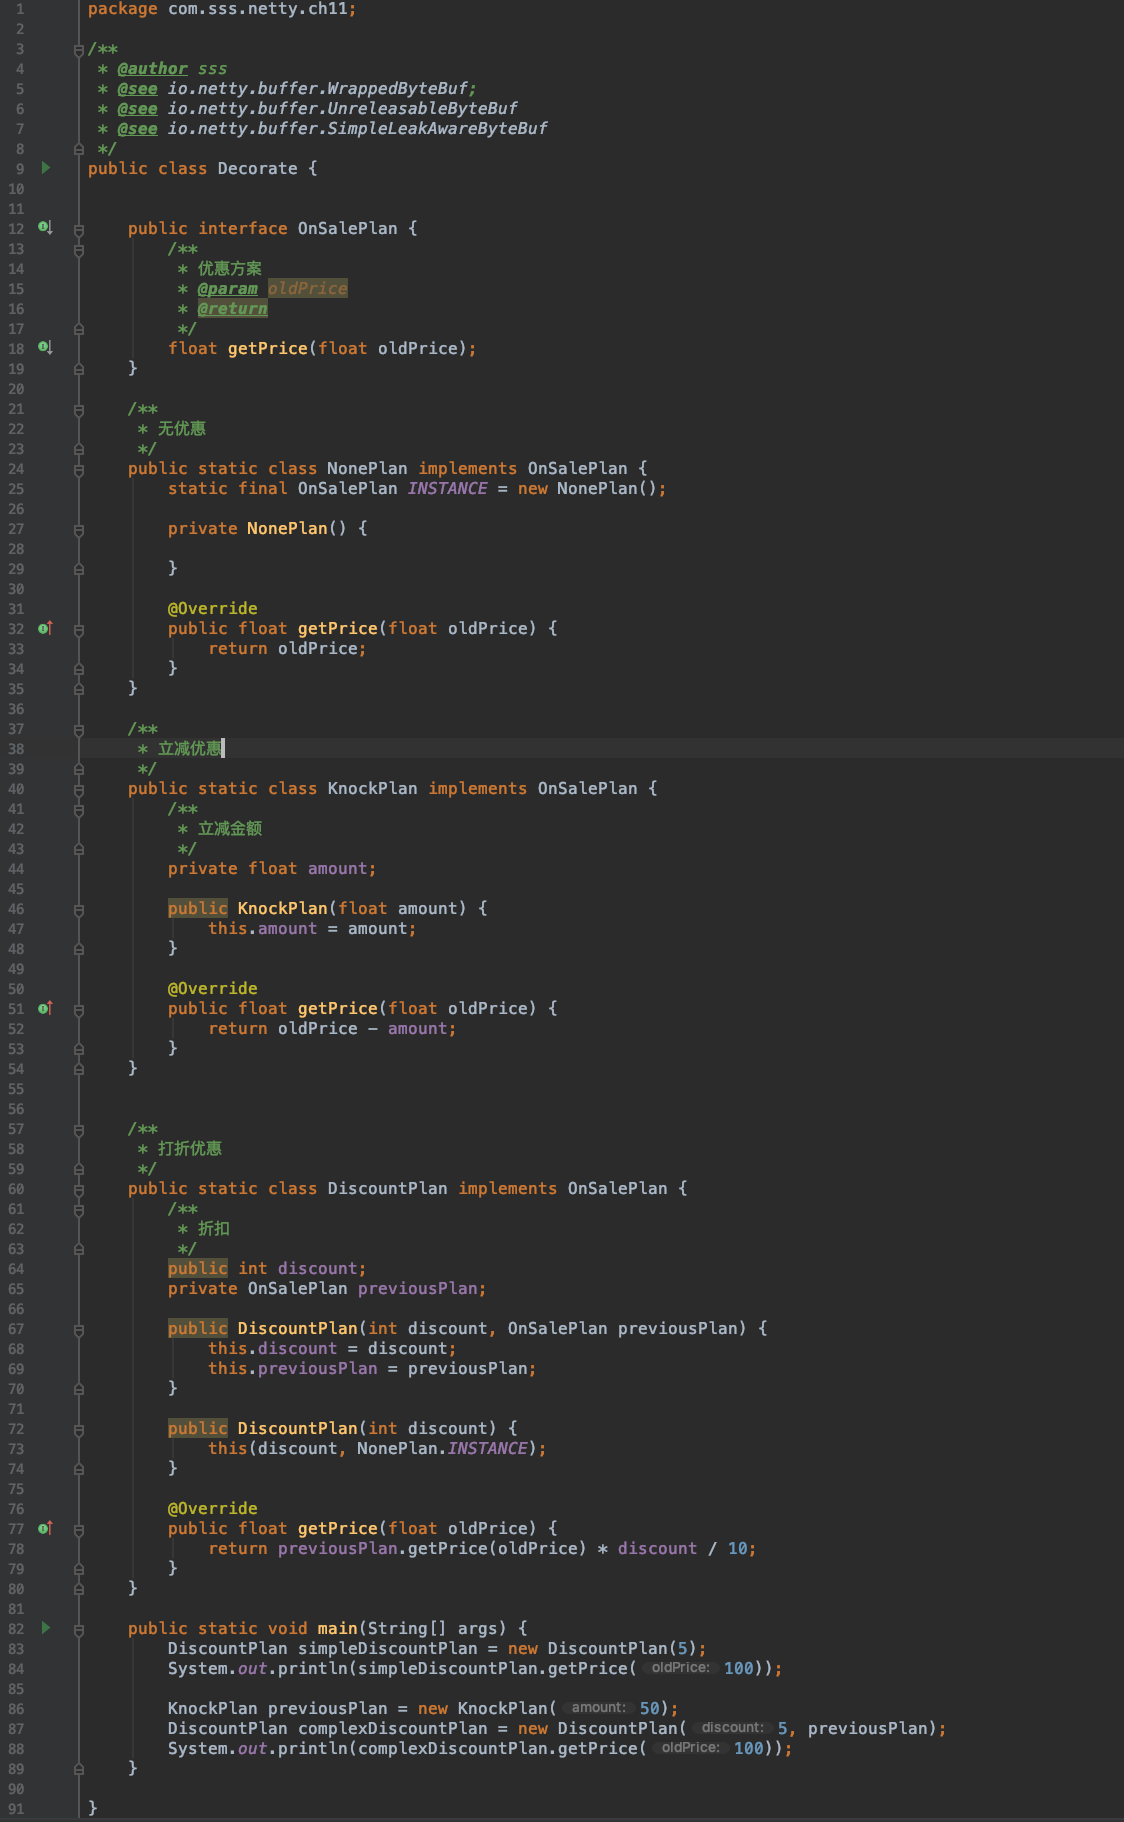Screen dimensions: 1124x1822
Task: Click the @see tag for SimpleLeakAwareByteBuf
Action: point(137,128)
